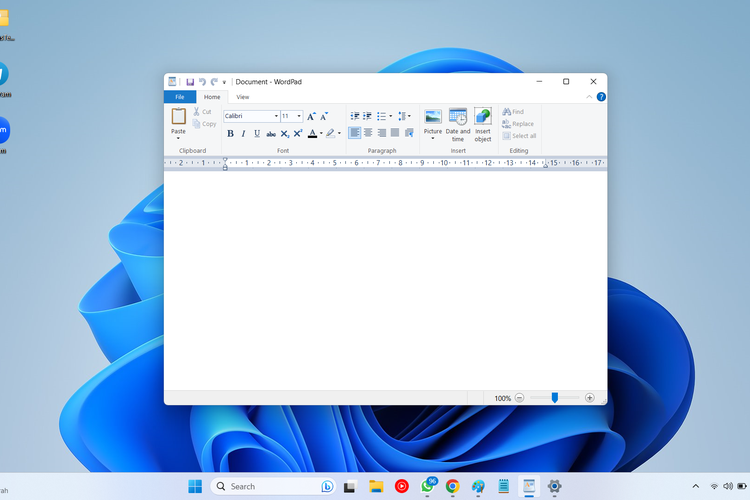Expand the font size dropdown
The image size is (750, 500).
(x=298, y=116)
